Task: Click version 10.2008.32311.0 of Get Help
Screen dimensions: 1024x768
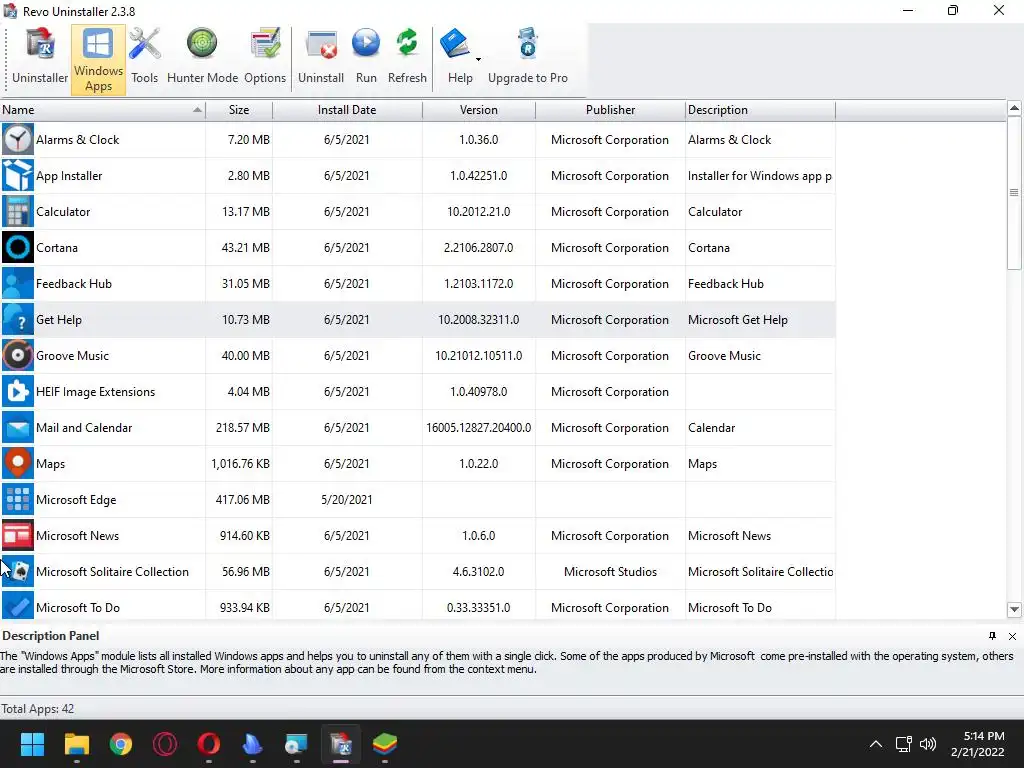Action: [479, 319]
